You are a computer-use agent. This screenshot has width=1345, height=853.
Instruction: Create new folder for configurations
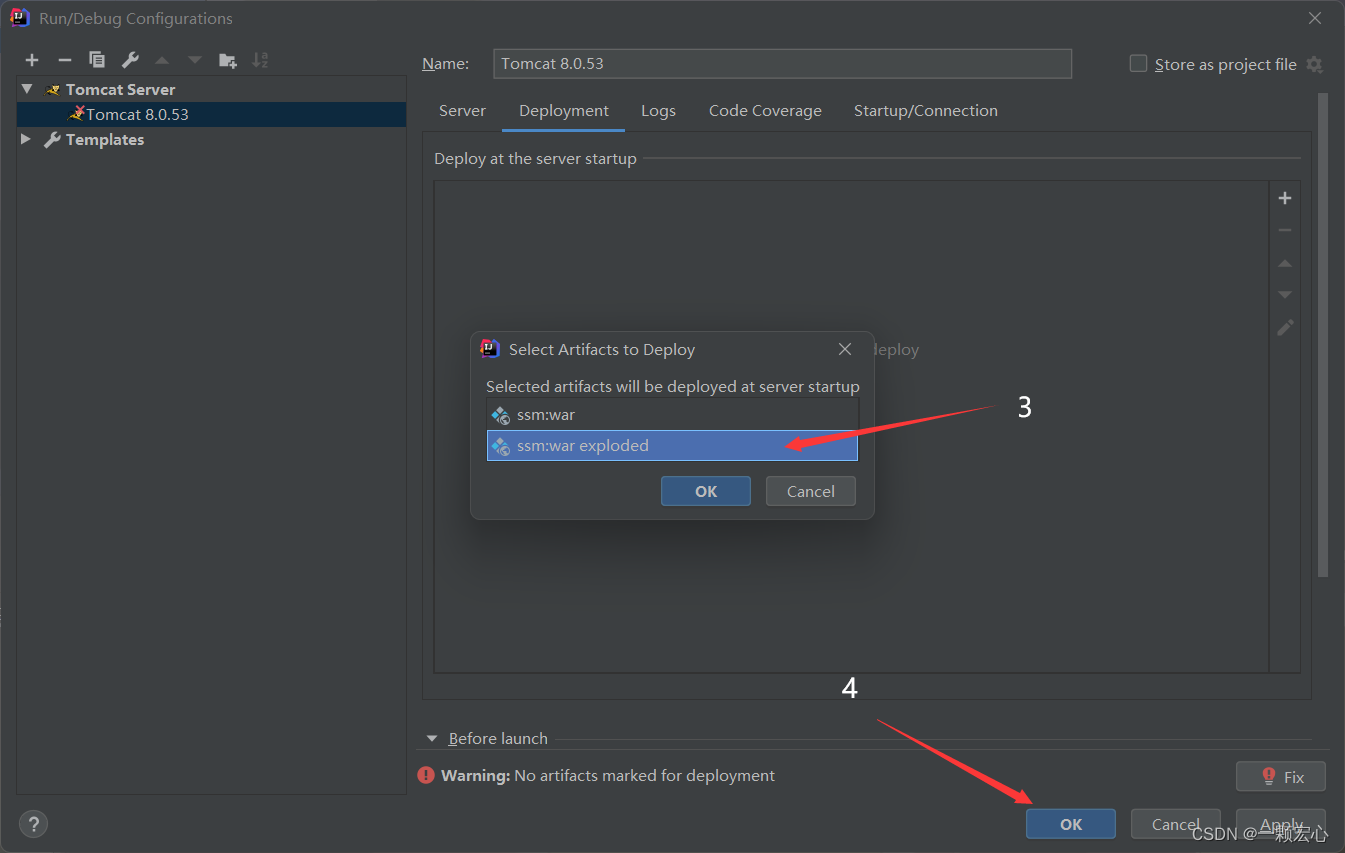tap(228, 60)
